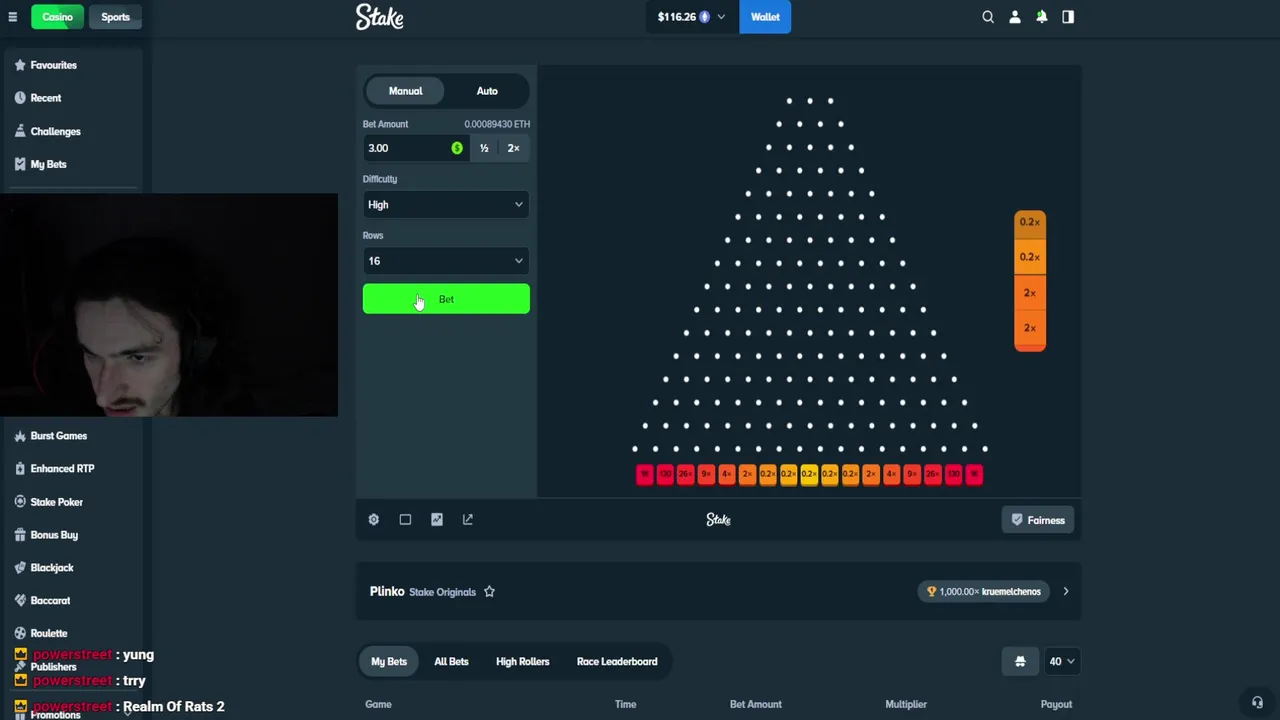Click Stake Originals provider link
1280x720 pixels.
(442, 592)
